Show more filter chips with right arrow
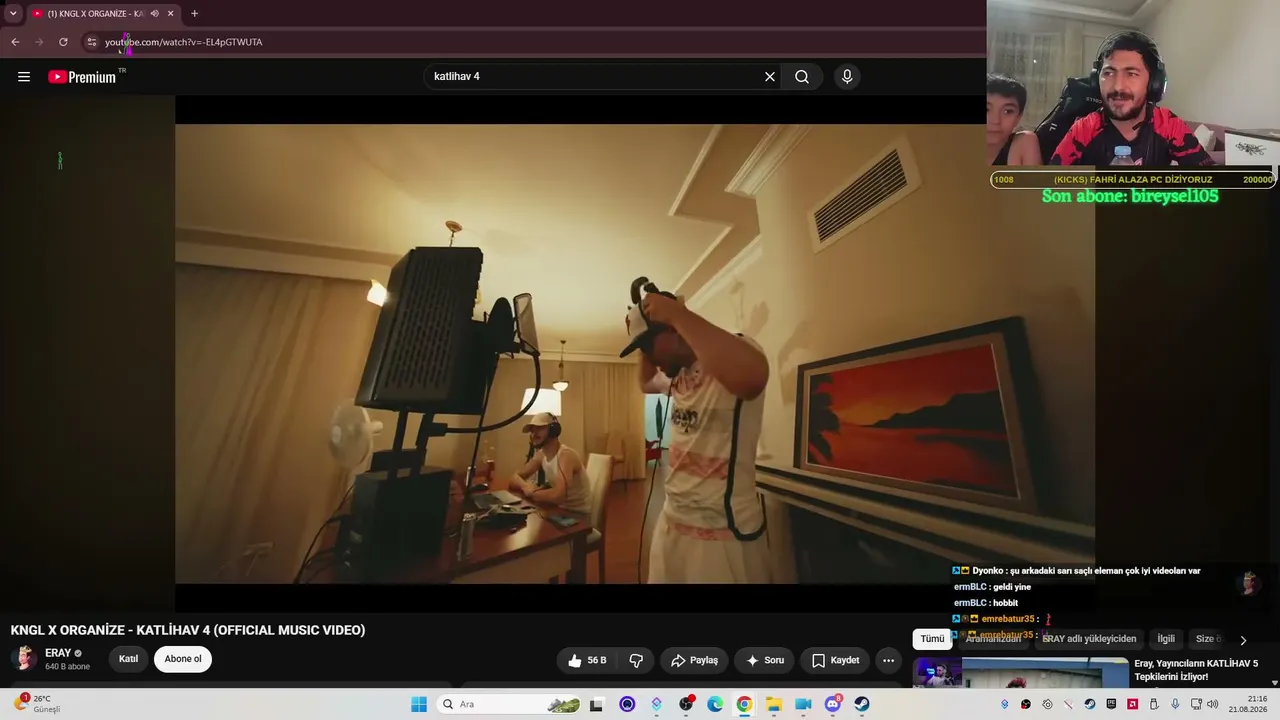This screenshot has width=1280, height=720. click(1243, 640)
